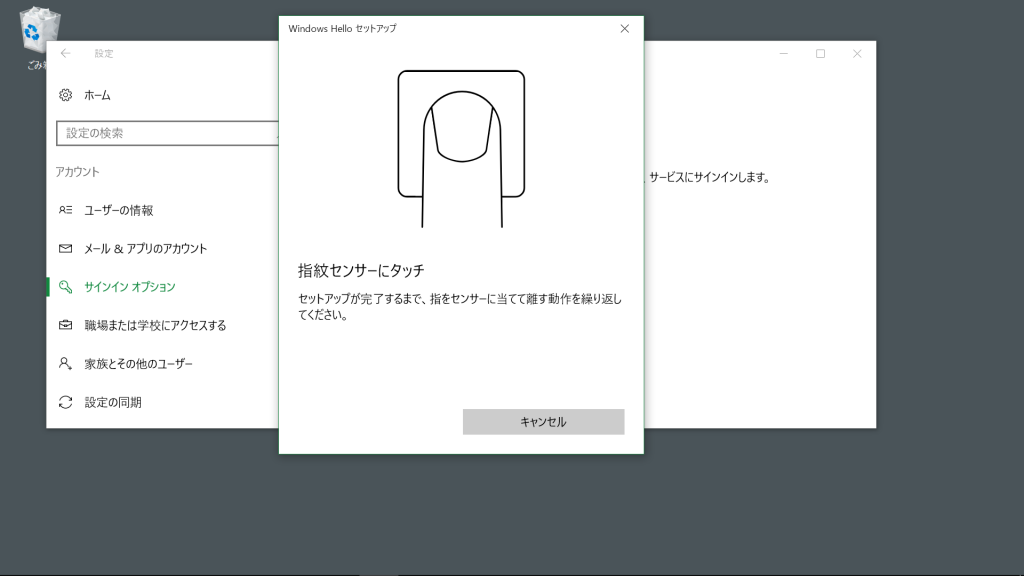Click the 指紋センサーにタッチ heading
The height and width of the screenshot is (576, 1024).
tap(361, 270)
